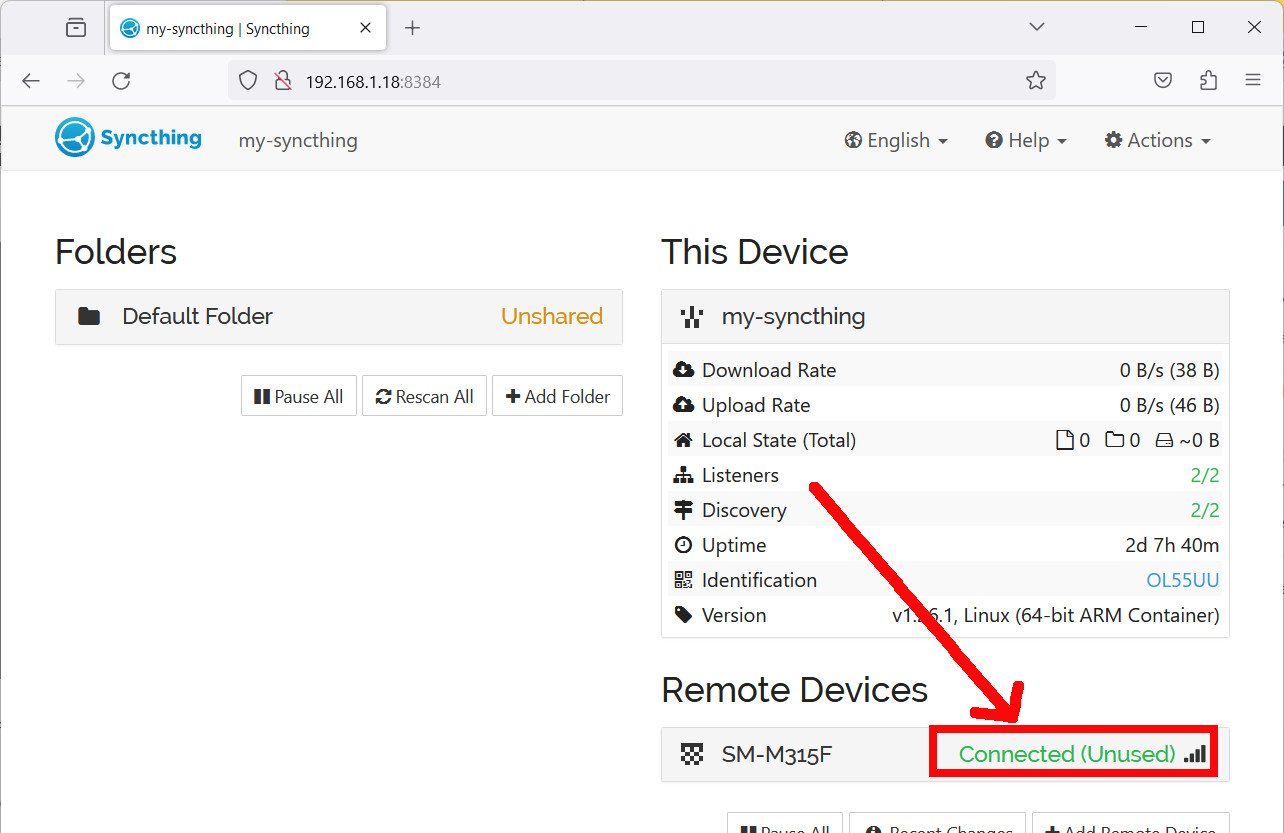The image size is (1284, 833).
Task: Click the Rescan All button
Action: tap(424, 395)
